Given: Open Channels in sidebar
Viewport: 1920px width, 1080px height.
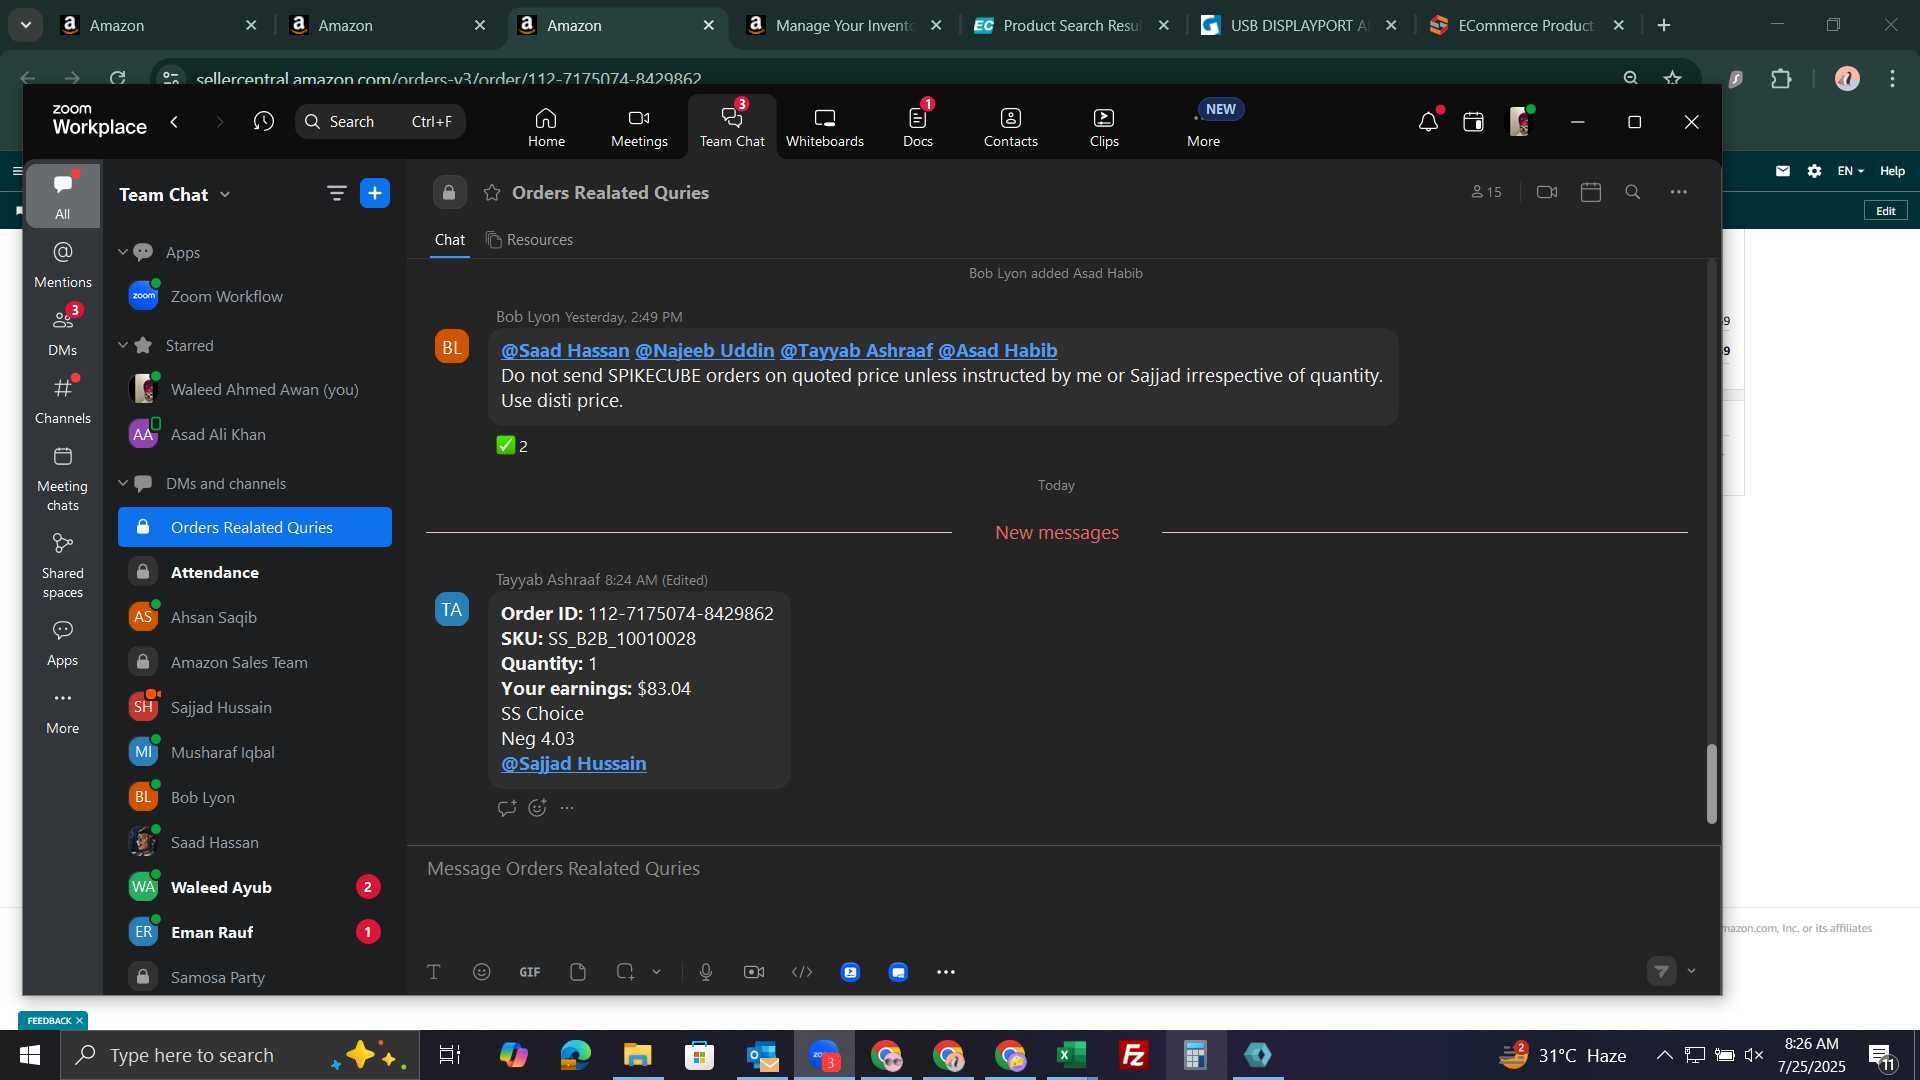Looking at the screenshot, I should click(63, 401).
